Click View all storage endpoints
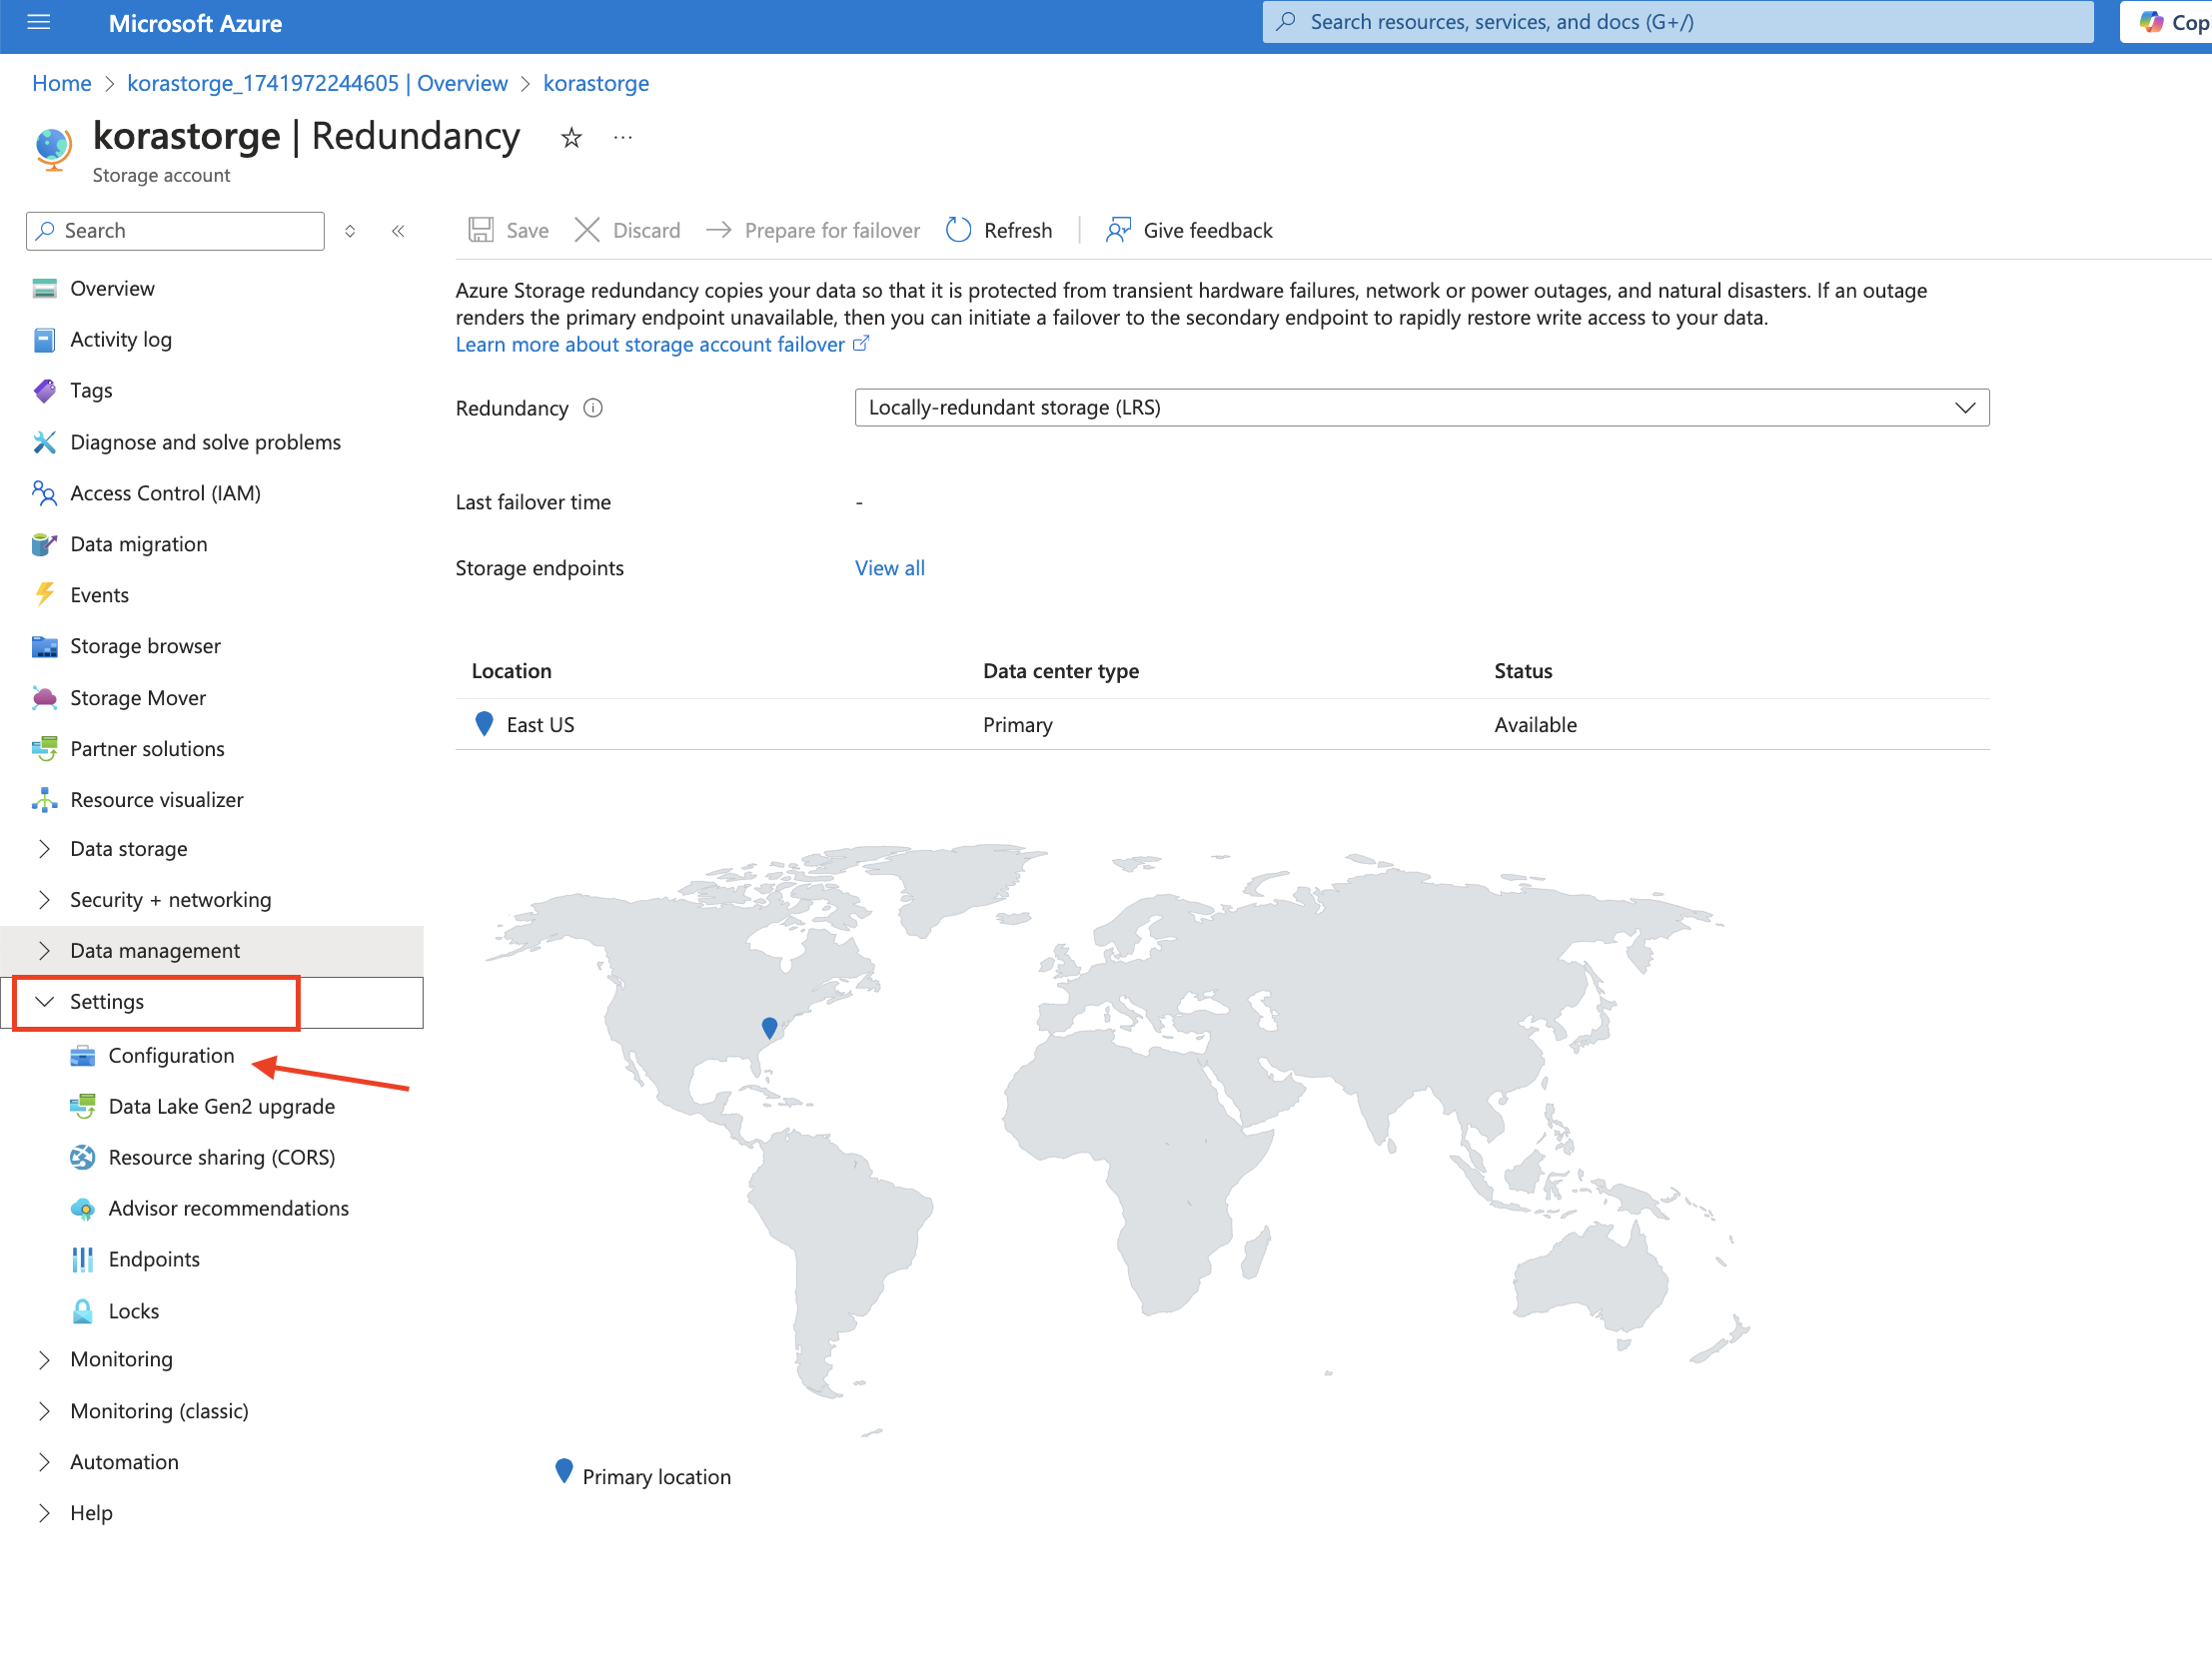This screenshot has width=2212, height=1664. pyautogui.click(x=890, y=568)
